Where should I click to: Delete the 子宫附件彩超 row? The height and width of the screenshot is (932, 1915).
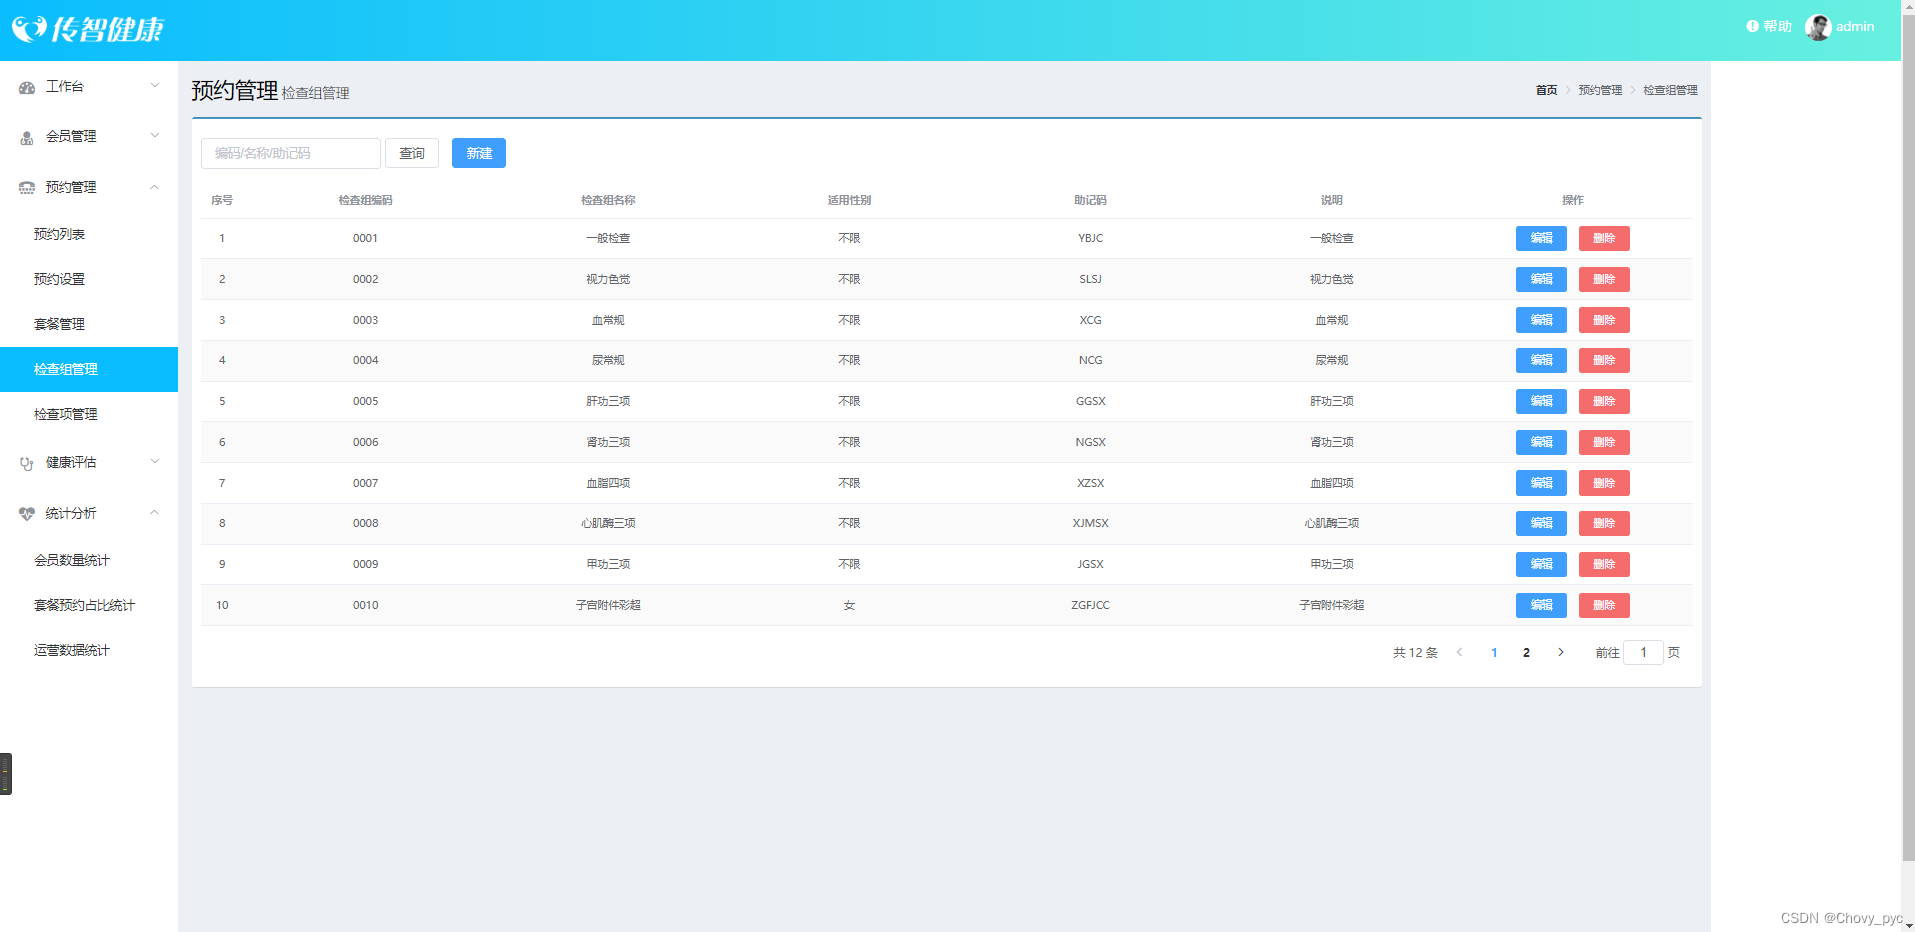coord(1603,605)
